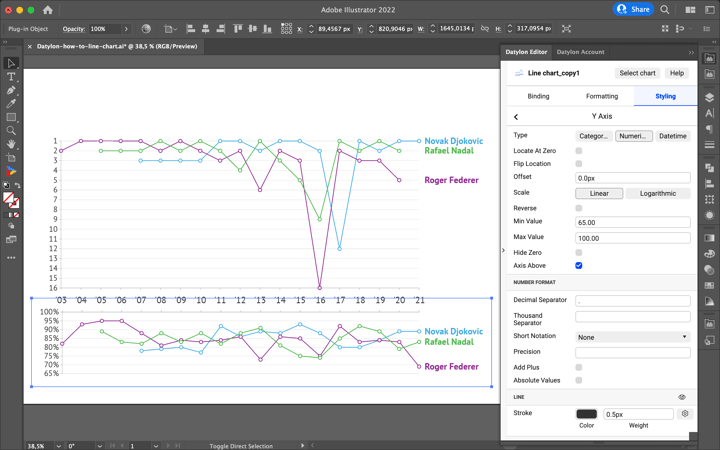Open the Short Notation dropdown
The image size is (720, 450).
633,337
